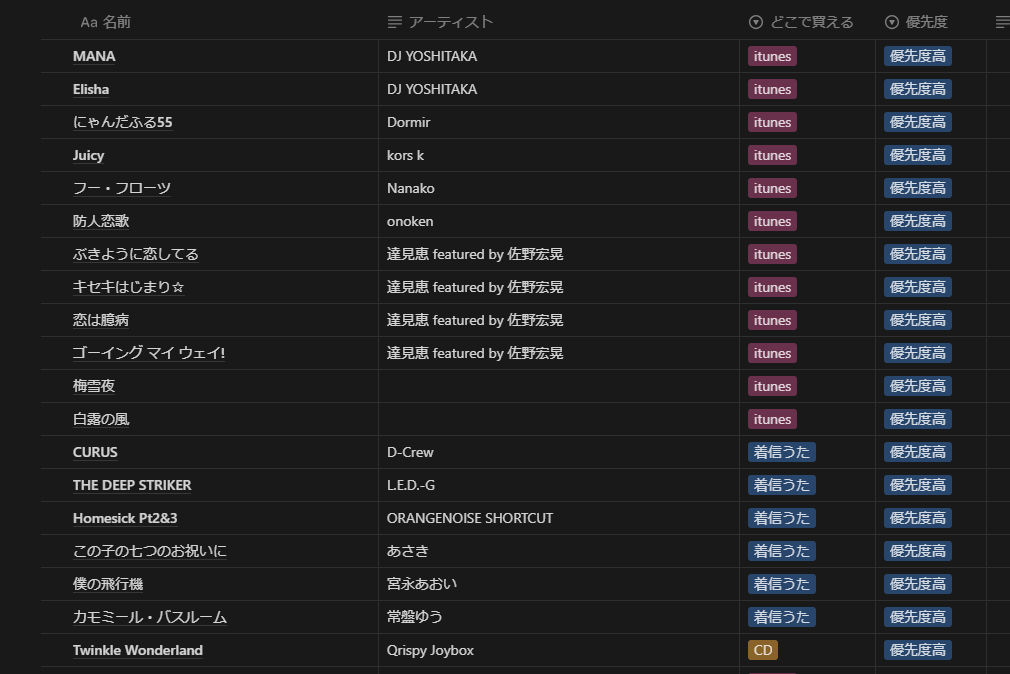The image size is (1010, 674).
Task: Click the empty artist cell for 梅雪夜
Action: 558,386
